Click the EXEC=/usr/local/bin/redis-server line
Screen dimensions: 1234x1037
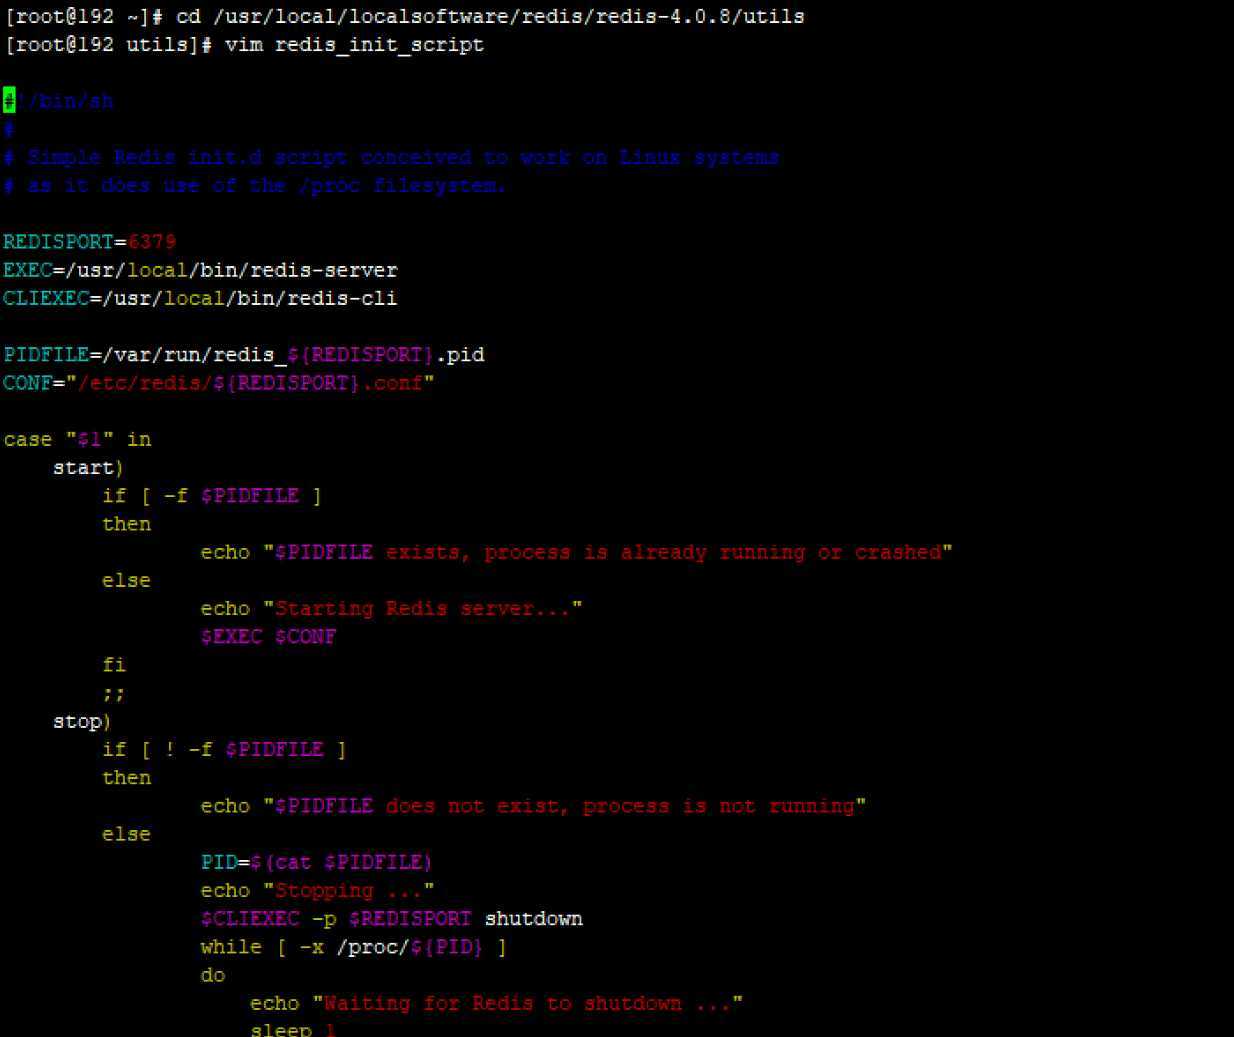pos(200,270)
